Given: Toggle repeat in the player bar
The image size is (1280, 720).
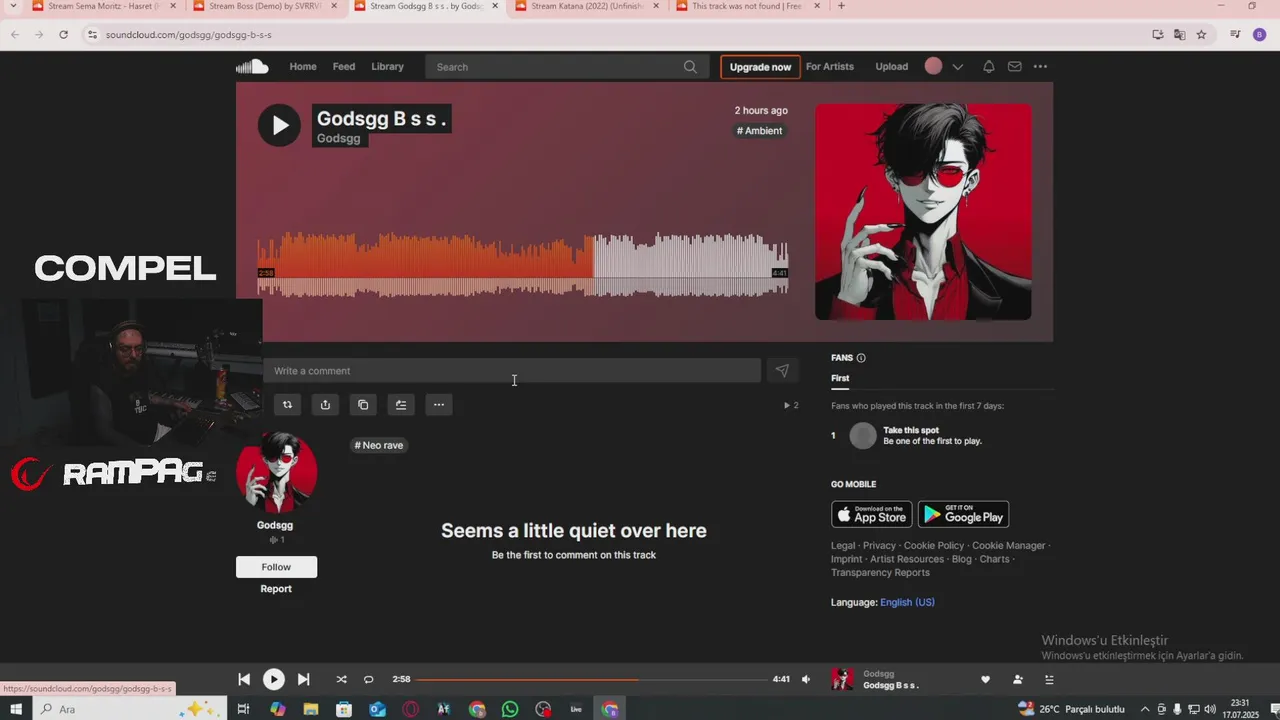Looking at the screenshot, I should tap(368, 679).
